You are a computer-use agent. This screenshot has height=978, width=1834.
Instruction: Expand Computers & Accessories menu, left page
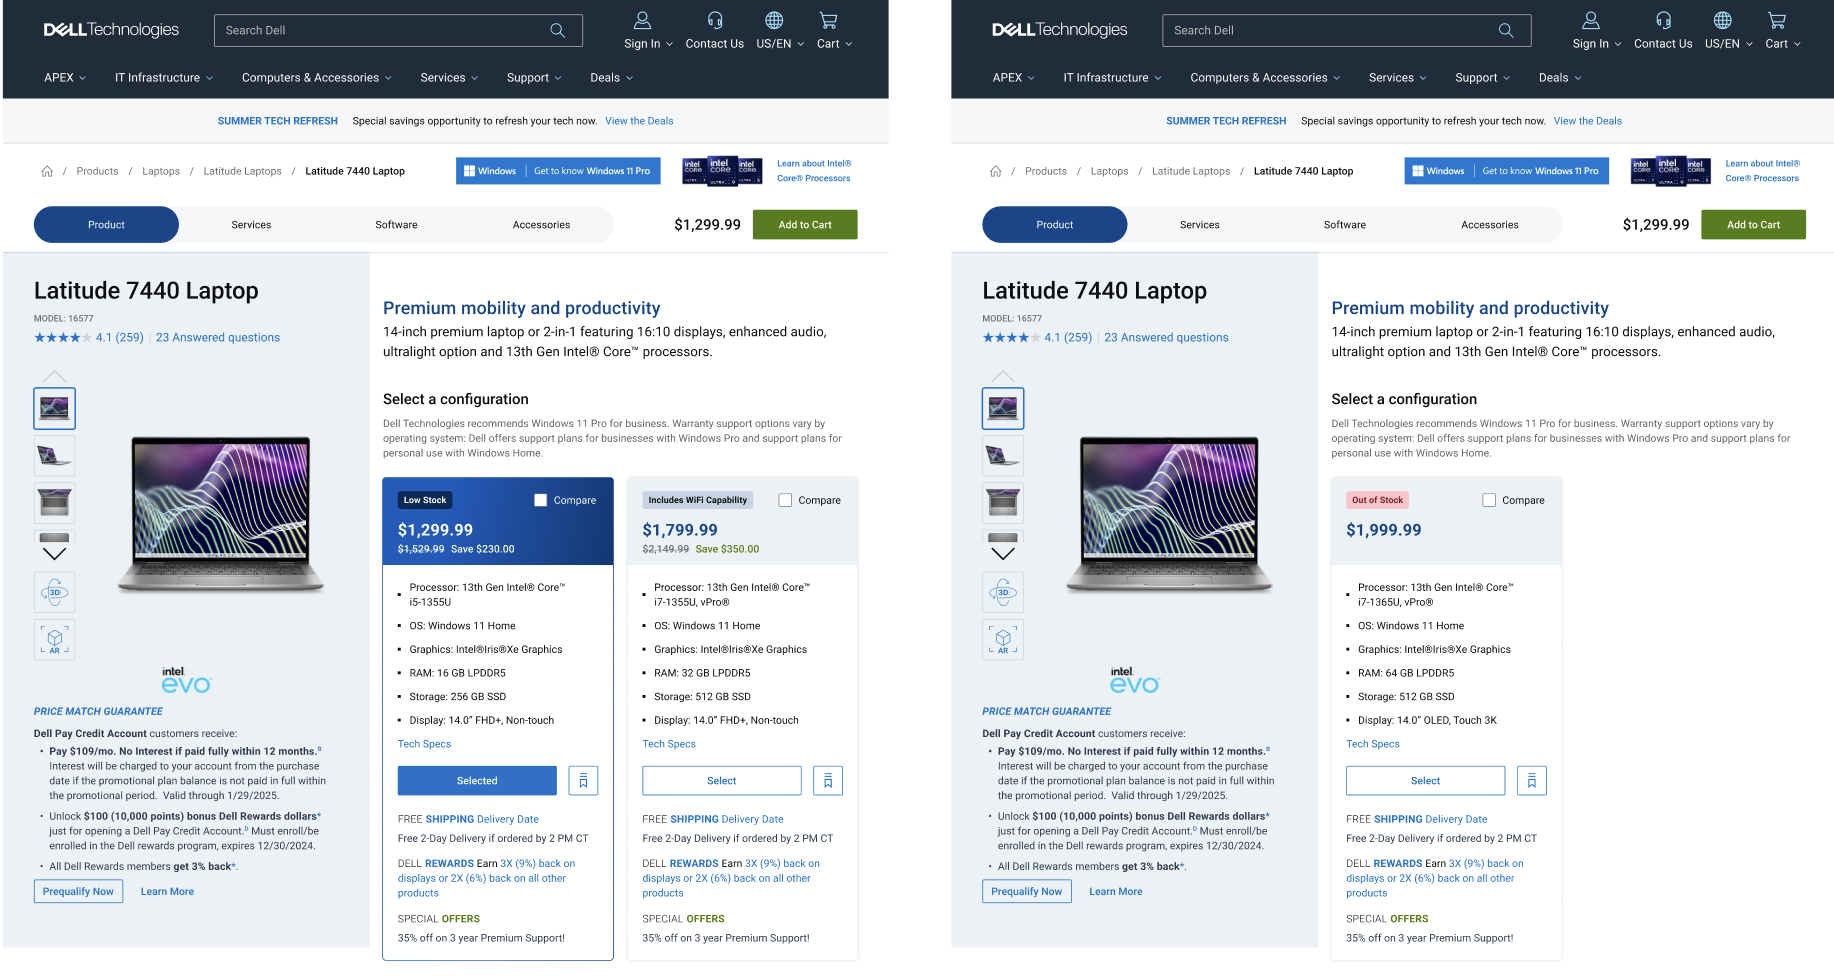tap(317, 78)
